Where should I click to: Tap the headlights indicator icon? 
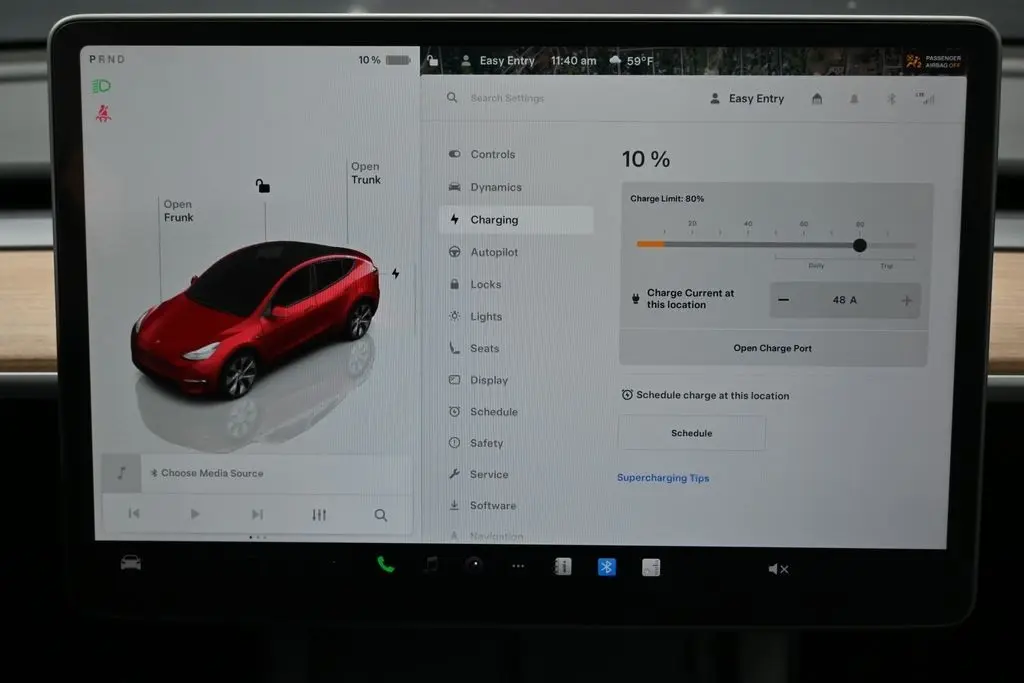pos(101,86)
